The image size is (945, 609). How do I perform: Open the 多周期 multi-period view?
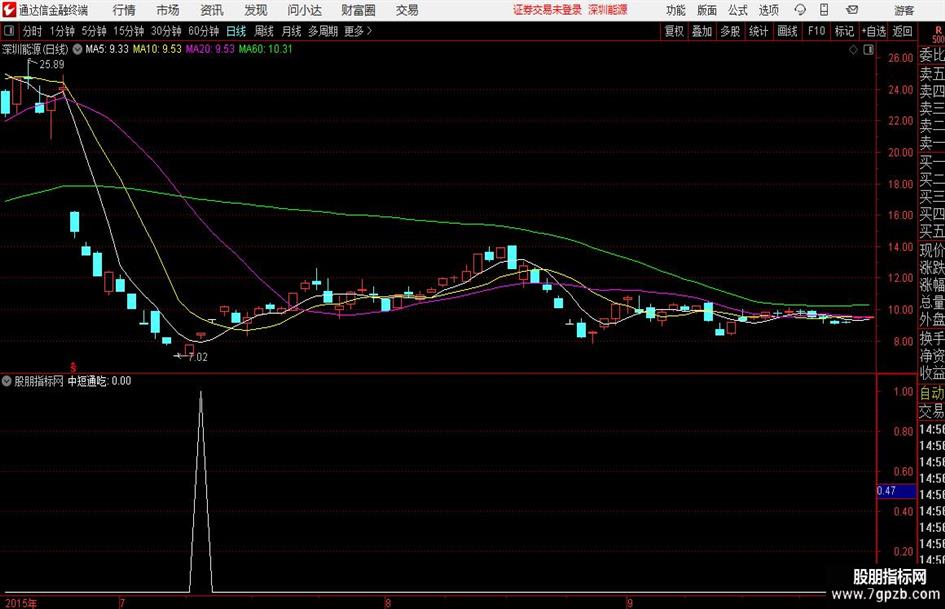323,31
